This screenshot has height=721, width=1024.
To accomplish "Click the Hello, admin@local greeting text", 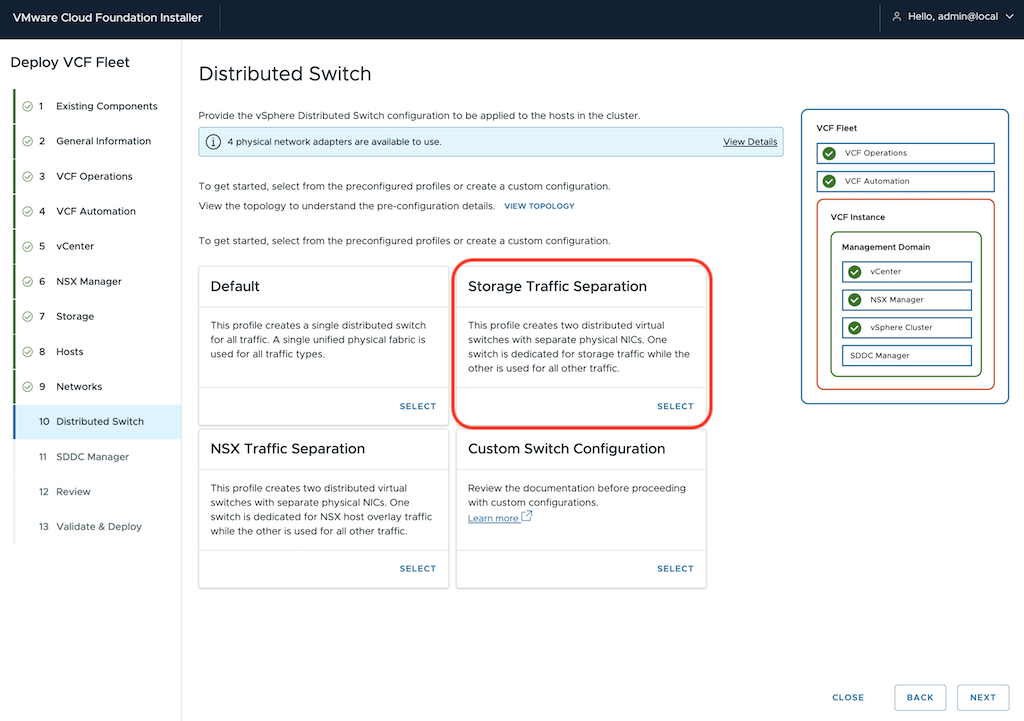I will point(952,17).
